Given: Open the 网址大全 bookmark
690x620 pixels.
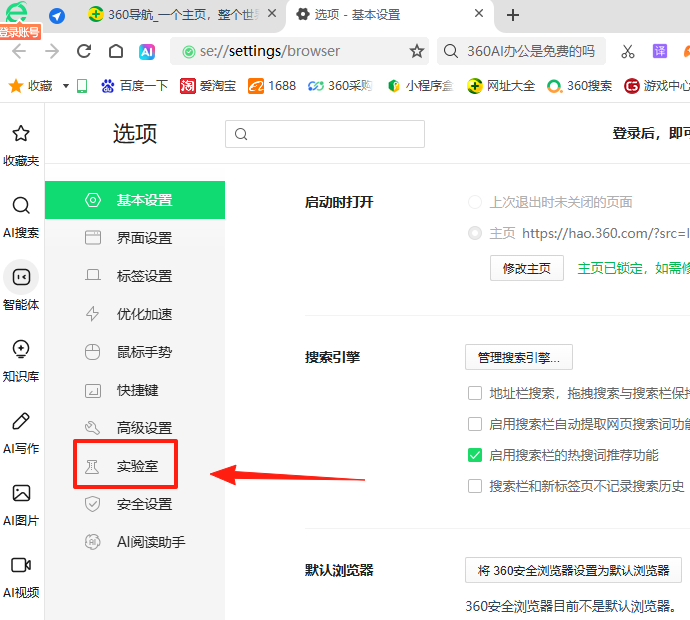Looking at the screenshot, I should coord(501,86).
